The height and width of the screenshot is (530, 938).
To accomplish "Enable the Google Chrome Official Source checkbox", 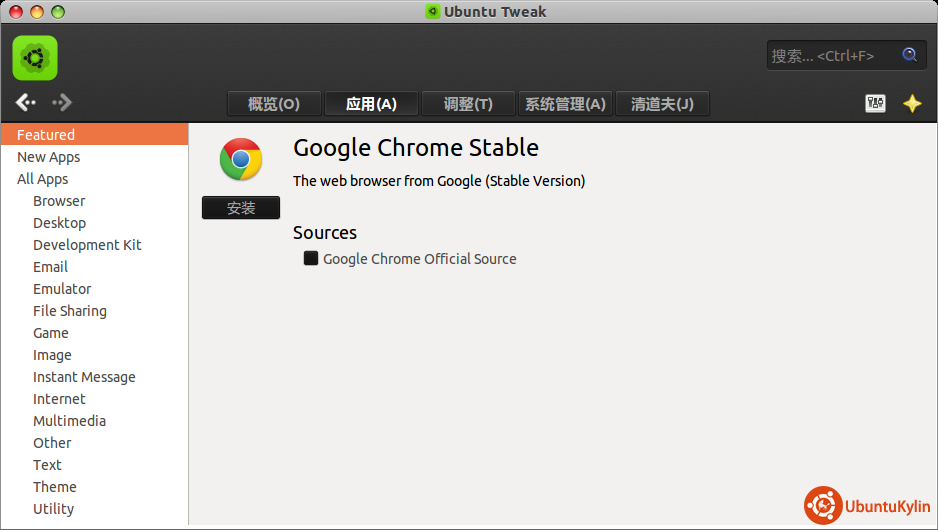I will click(x=311, y=258).
